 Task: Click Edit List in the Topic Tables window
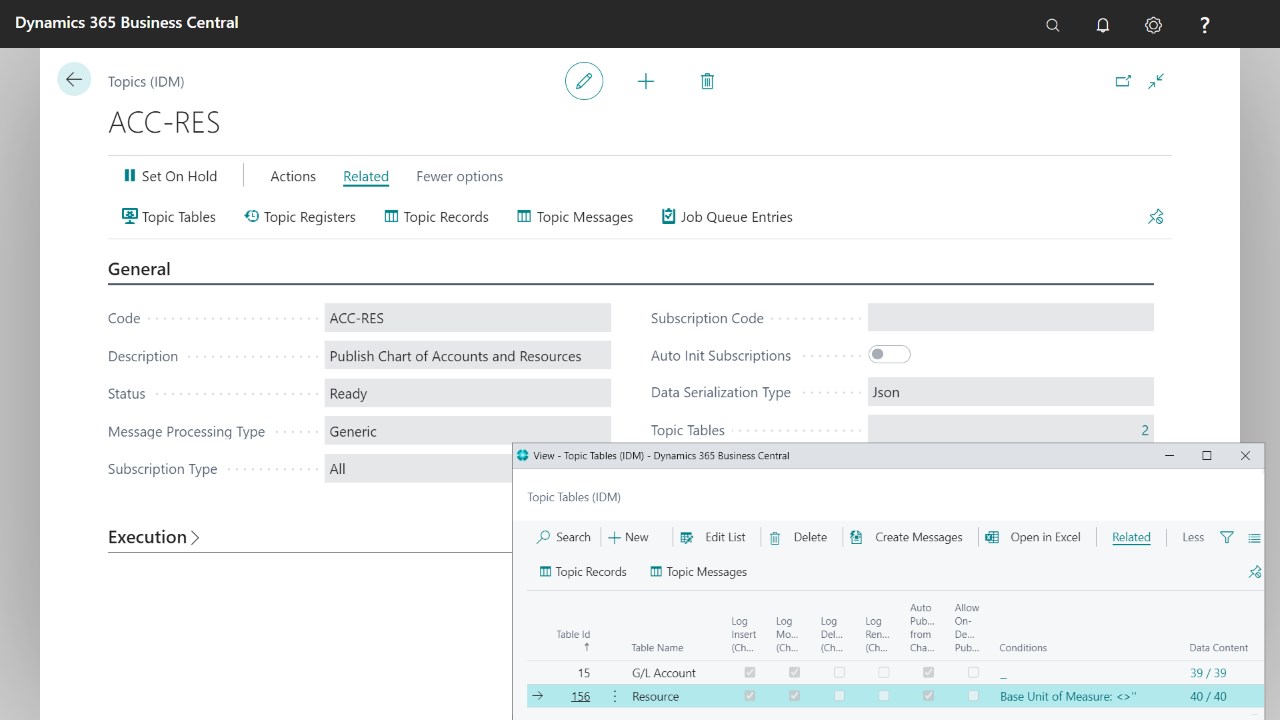point(713,537)
